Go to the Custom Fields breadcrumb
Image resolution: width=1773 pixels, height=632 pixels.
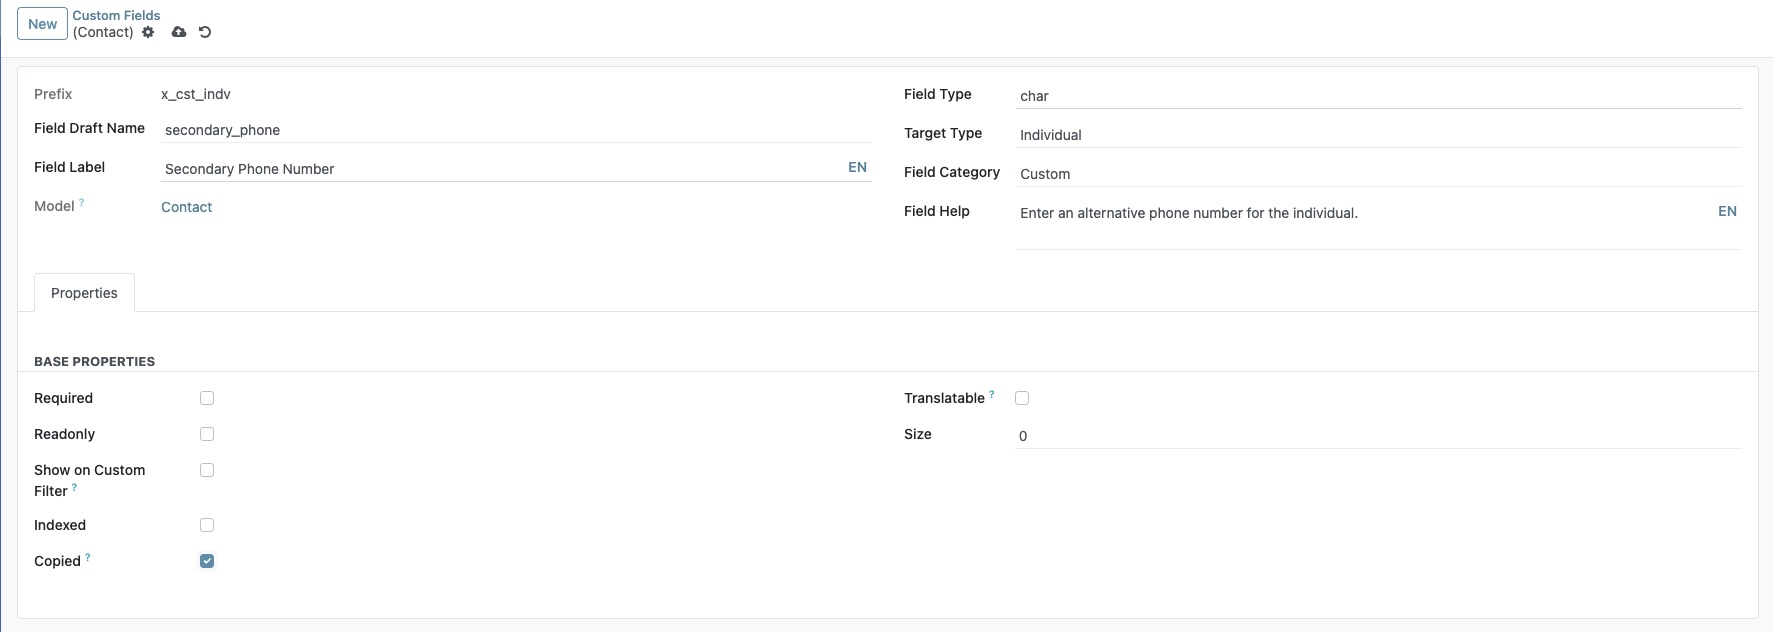pos(116,15)
